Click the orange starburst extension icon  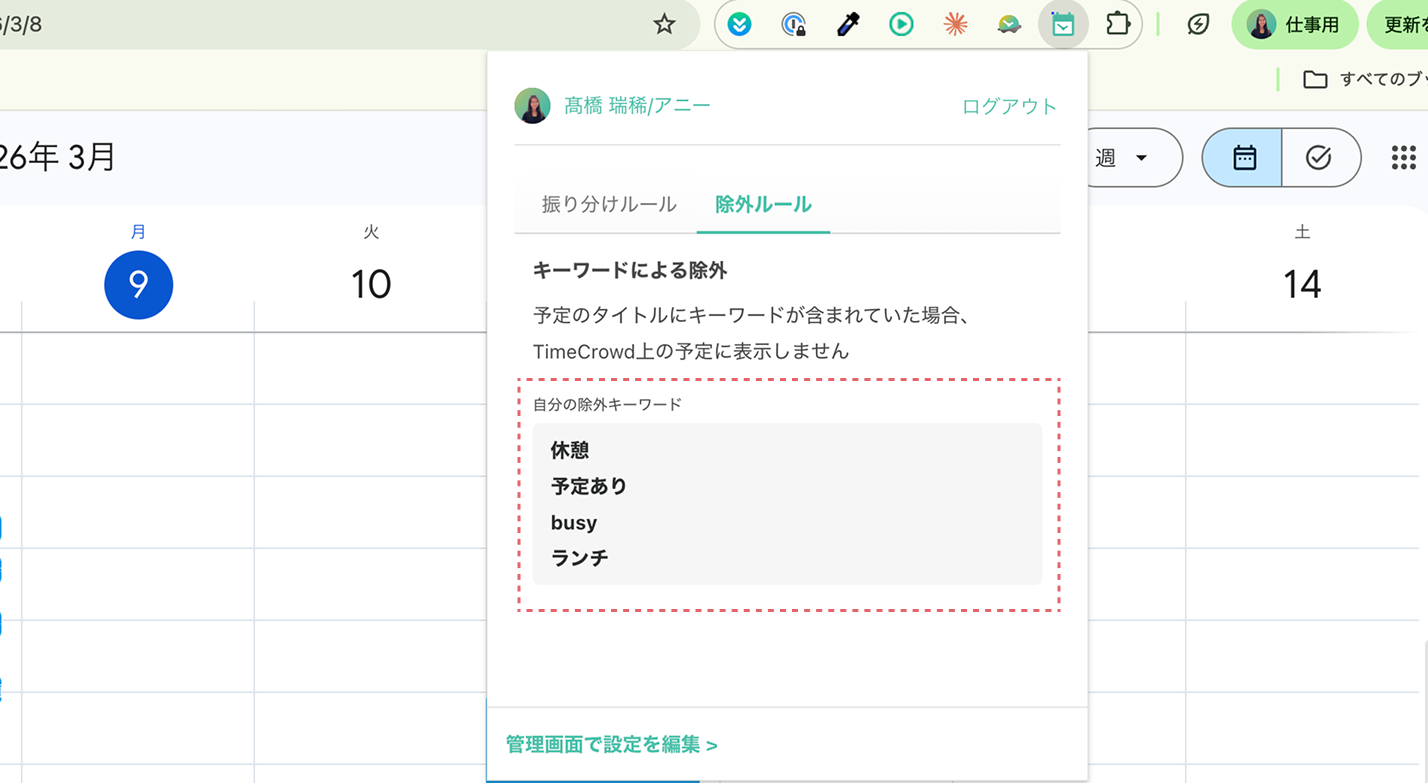tap(955, 24)
